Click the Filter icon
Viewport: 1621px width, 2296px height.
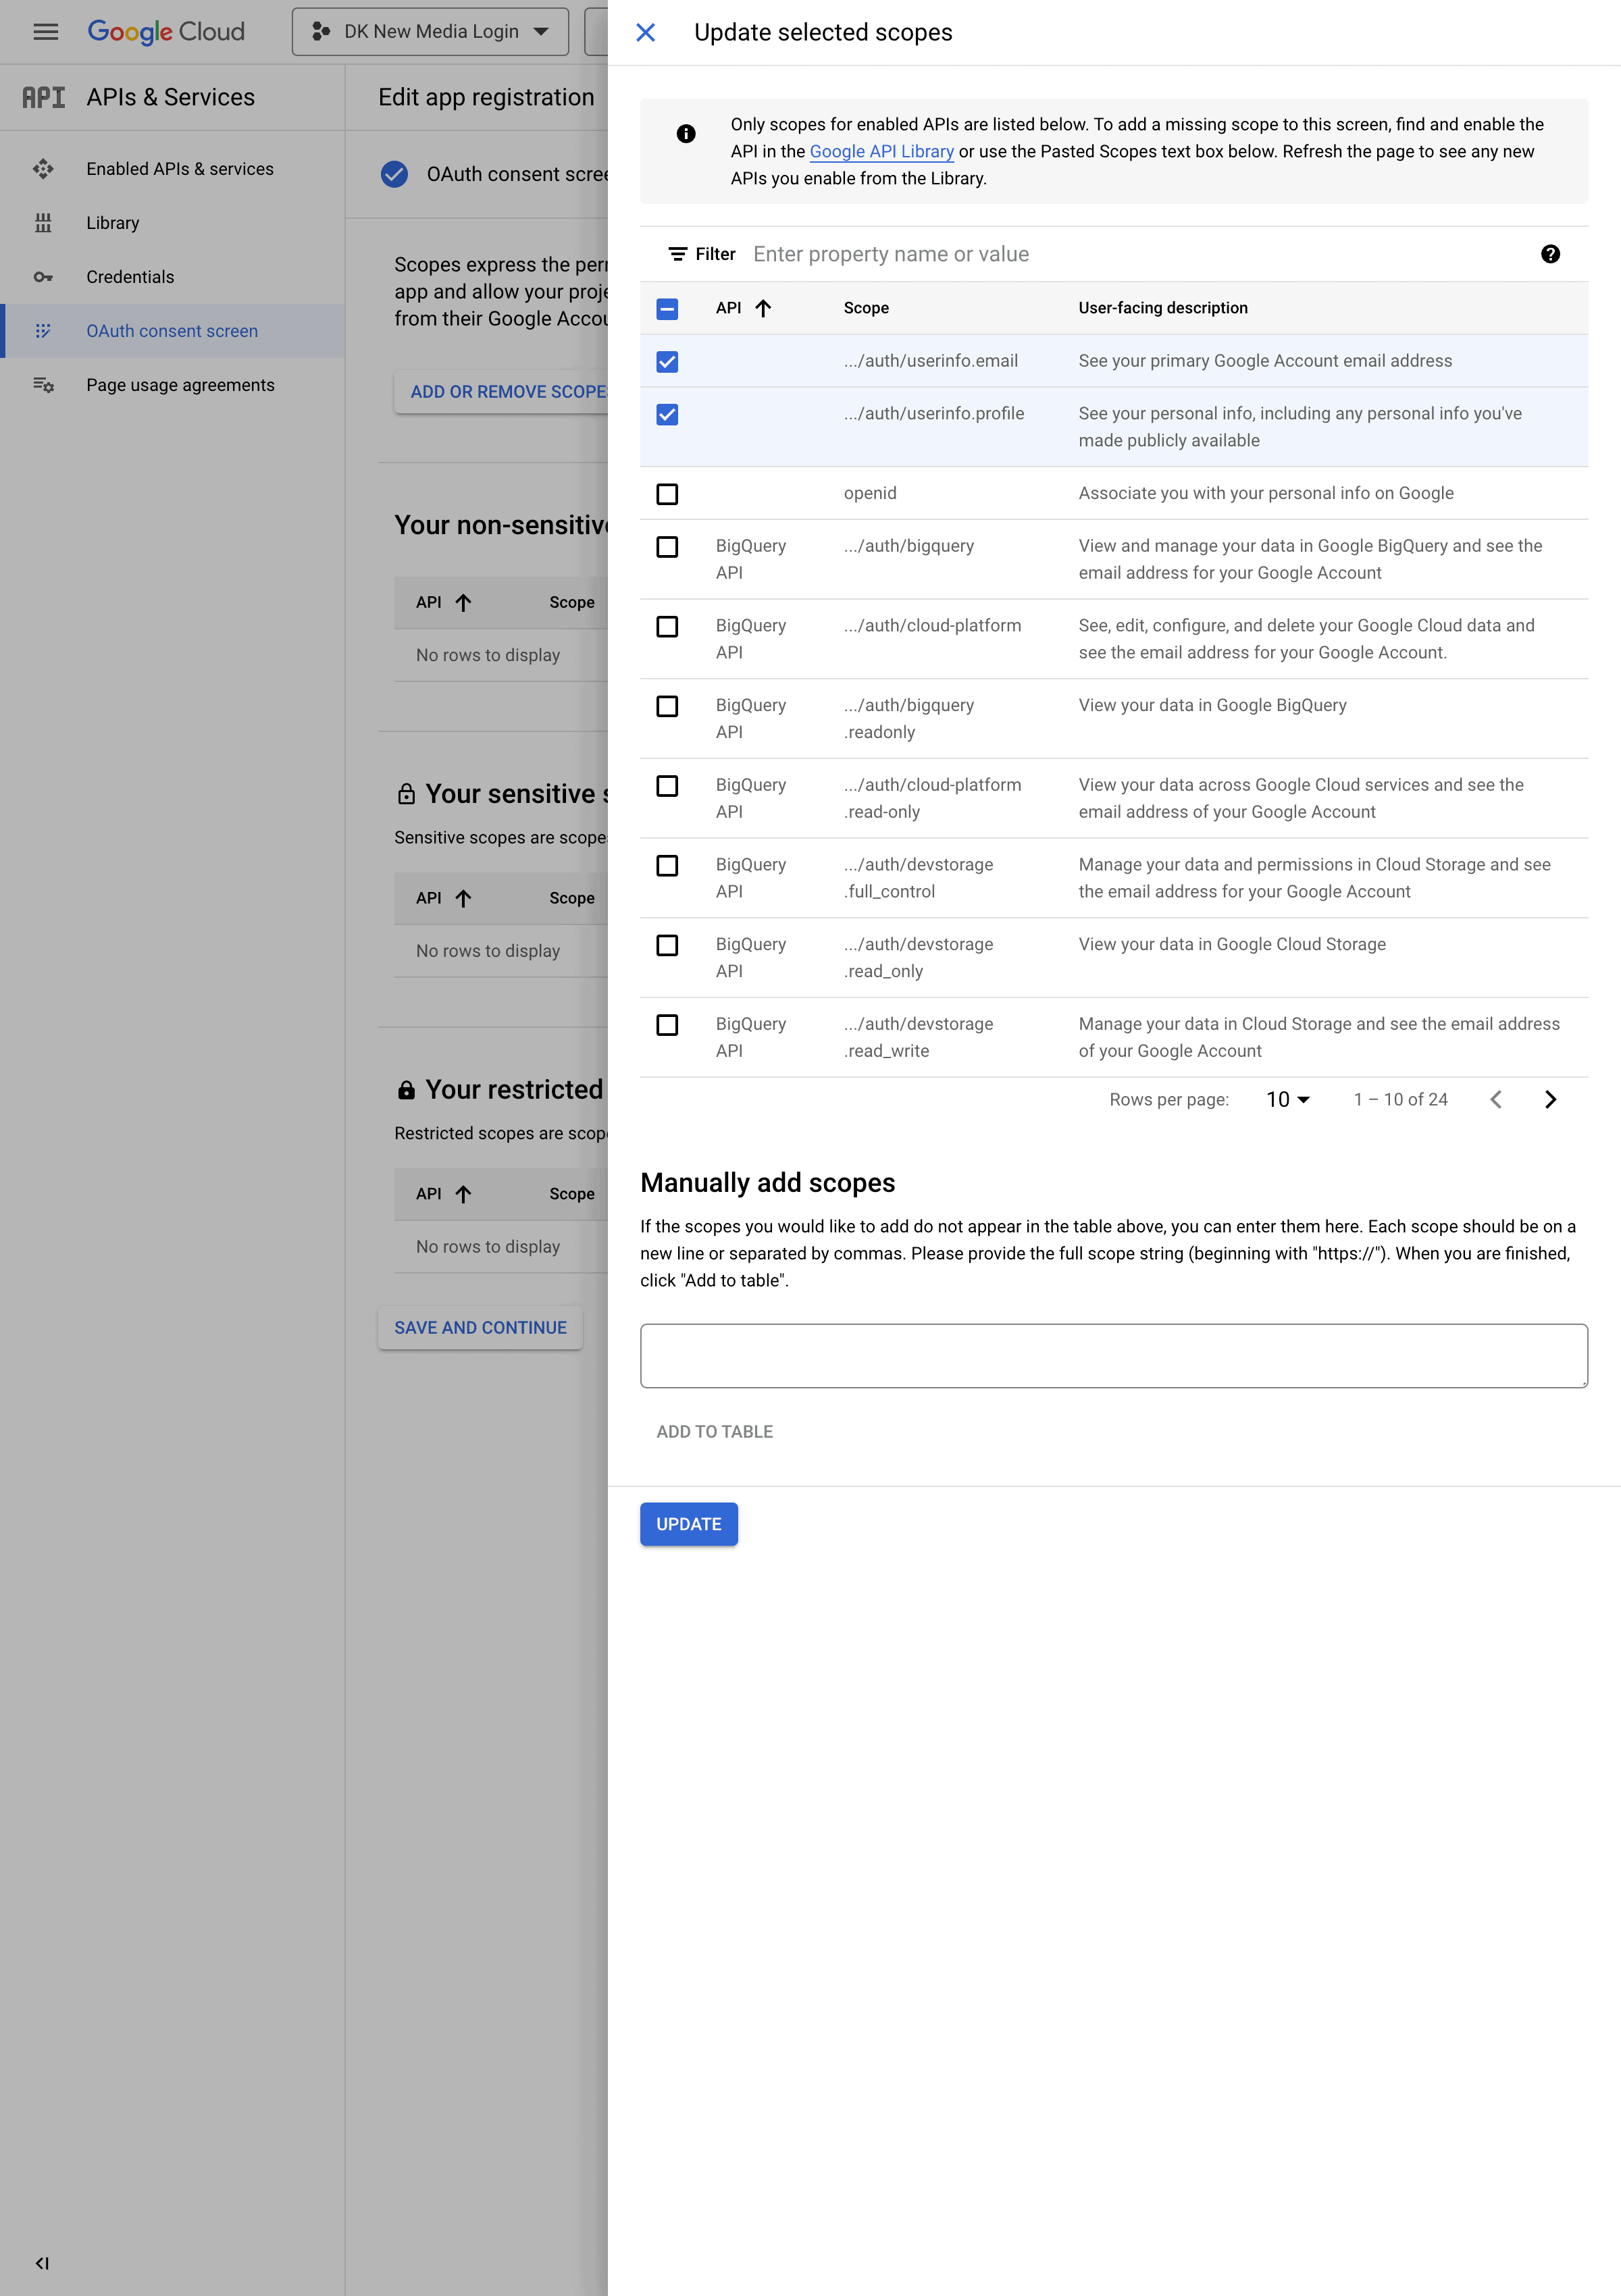[677, 254]
